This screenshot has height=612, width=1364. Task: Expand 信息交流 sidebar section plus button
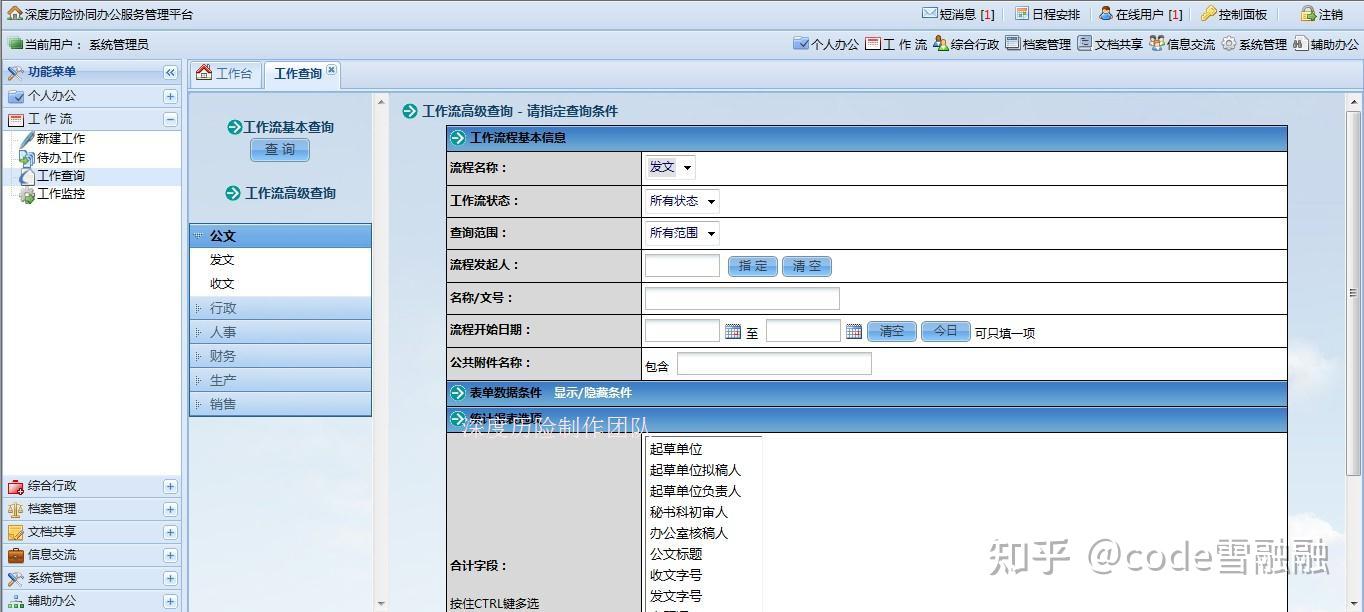(x=170, y=556)
